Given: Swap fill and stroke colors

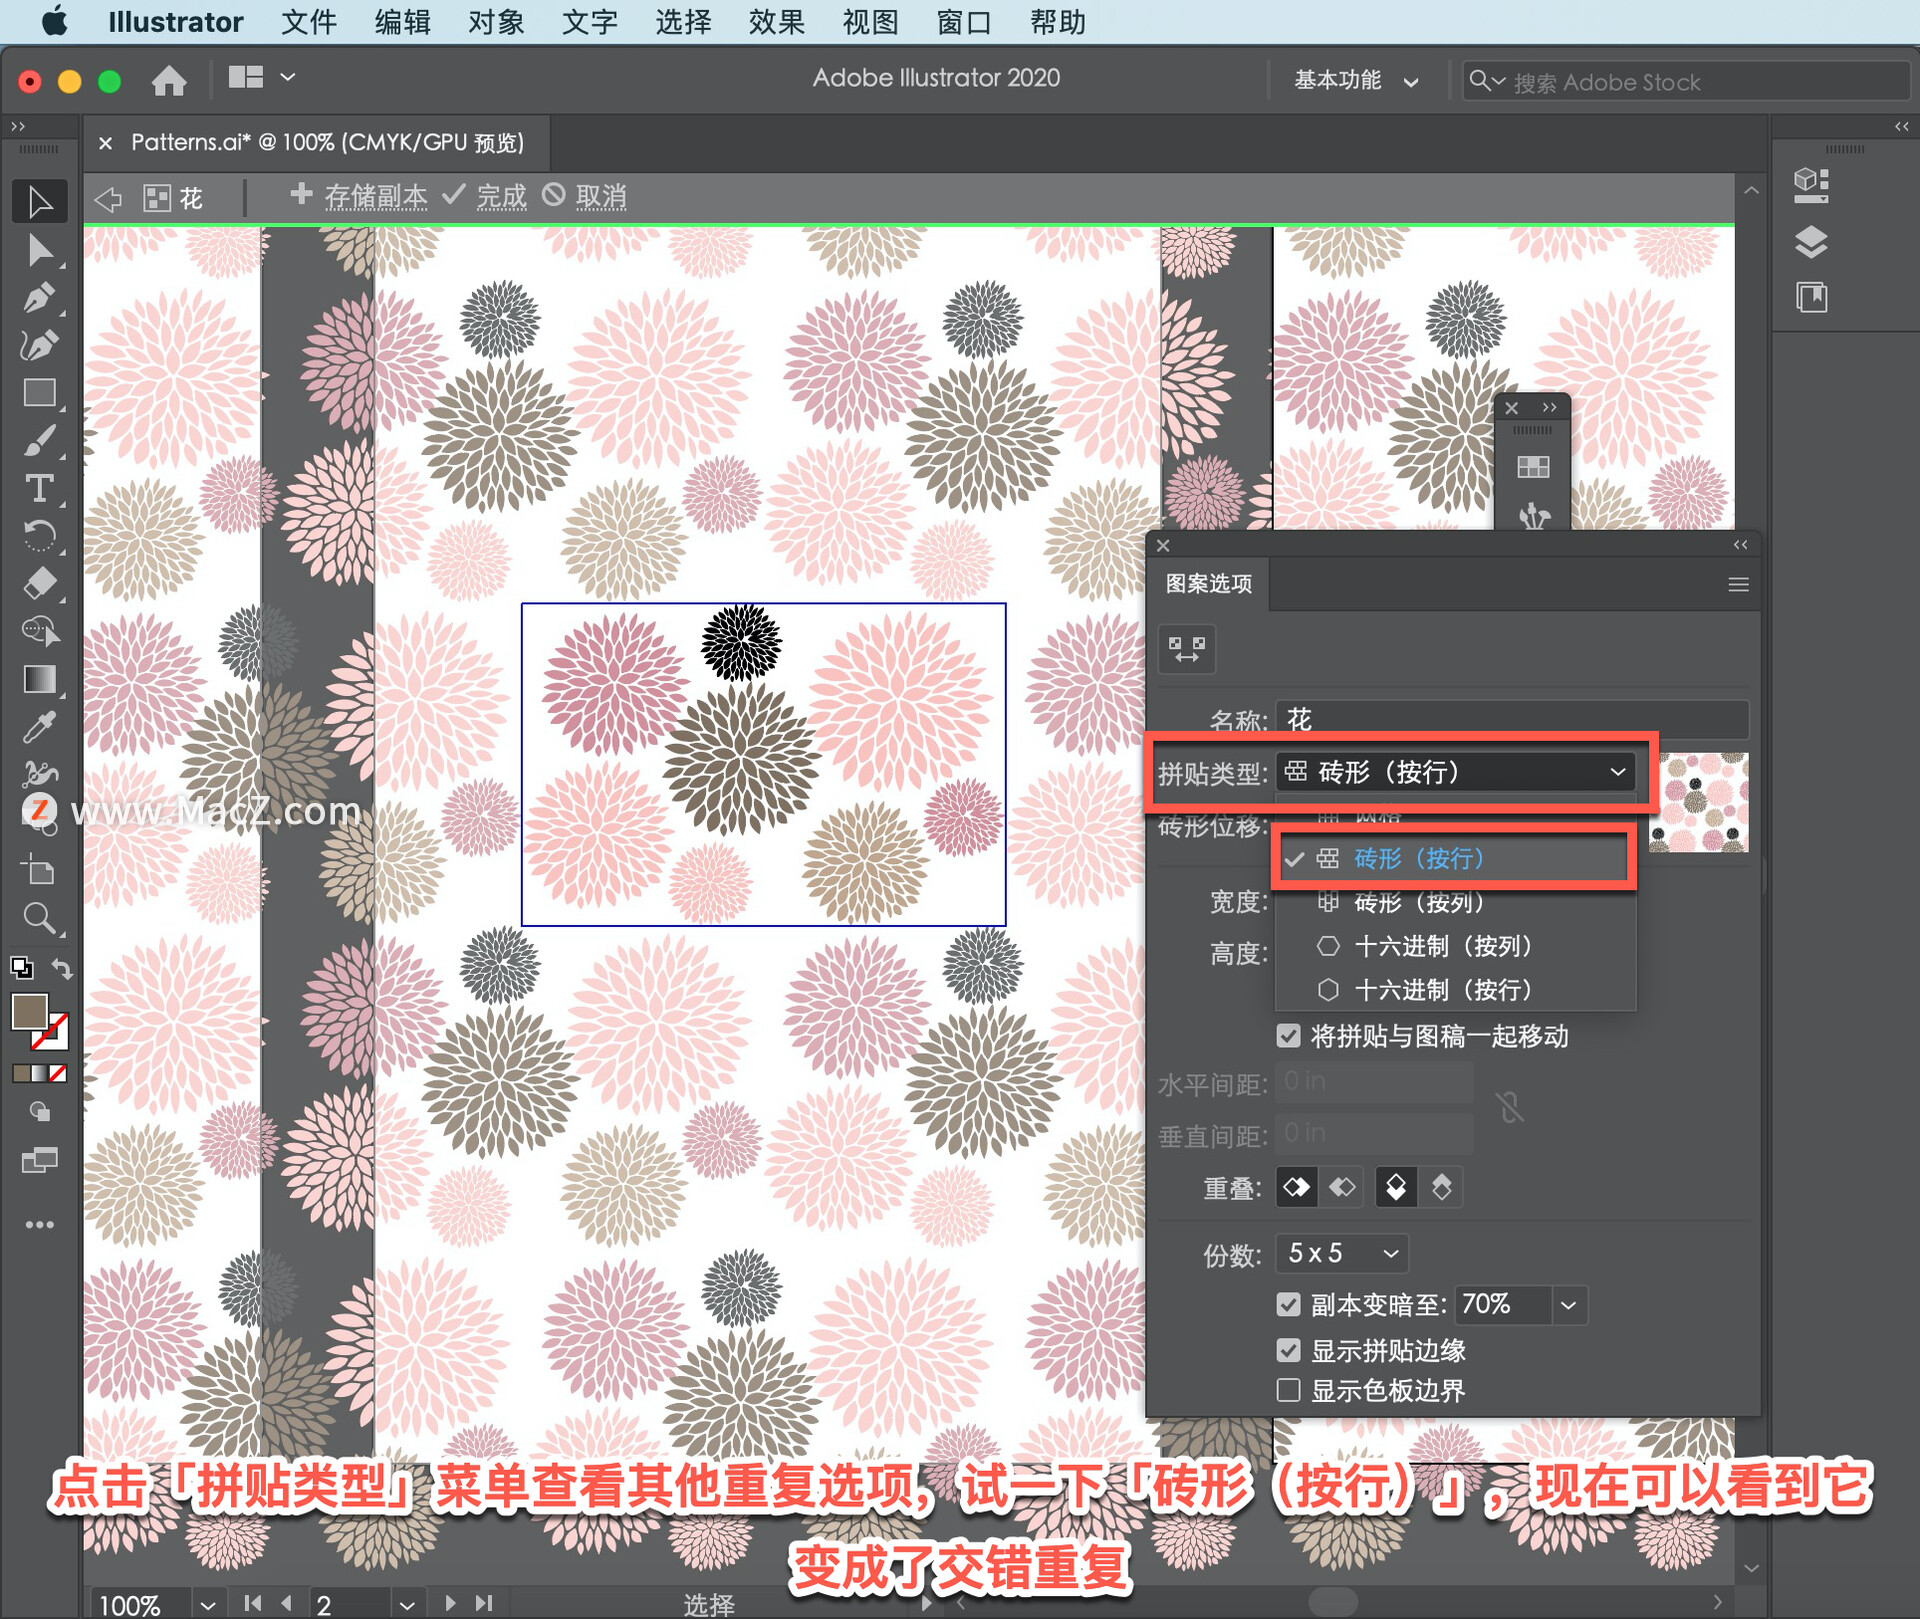Looking at the screenshot, I should coord(62,968).
